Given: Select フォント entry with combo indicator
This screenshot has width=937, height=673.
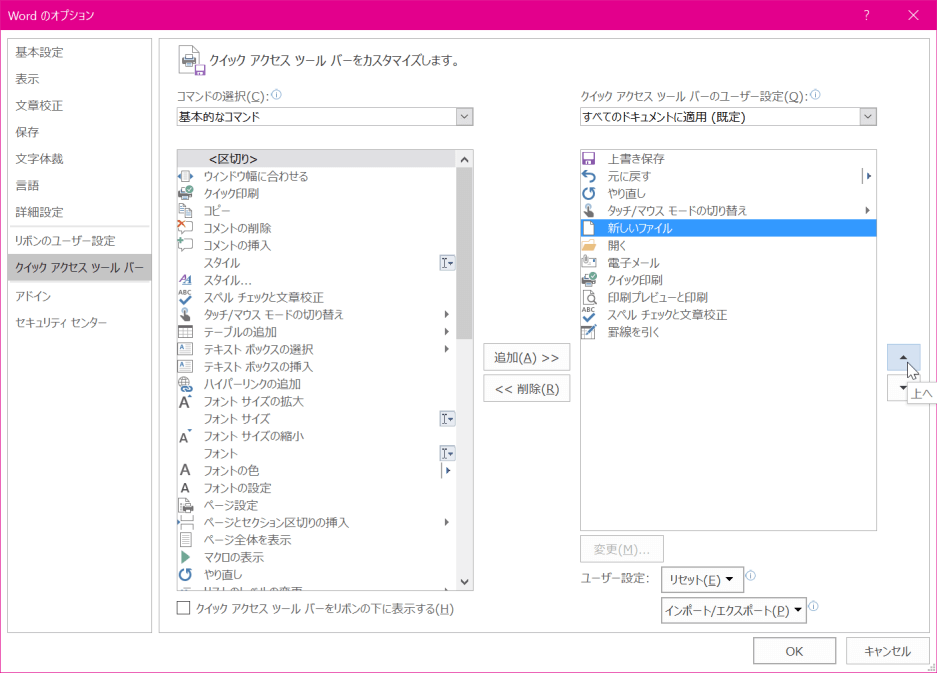Looking at the screenshot, I should tap(317, 453).
